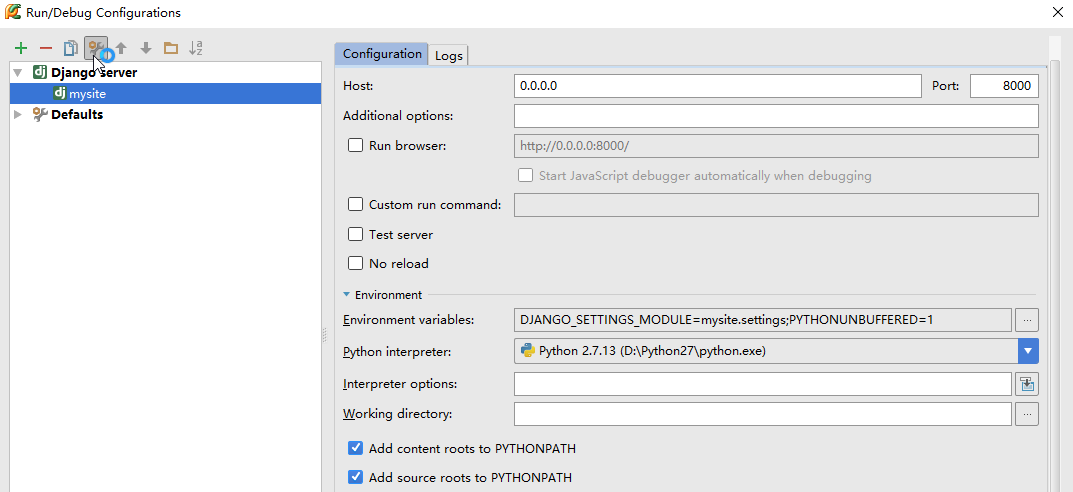Move configuration up arrow
Image resolution: width=1073 pixels, height=492 pixels.
point(121,48)
